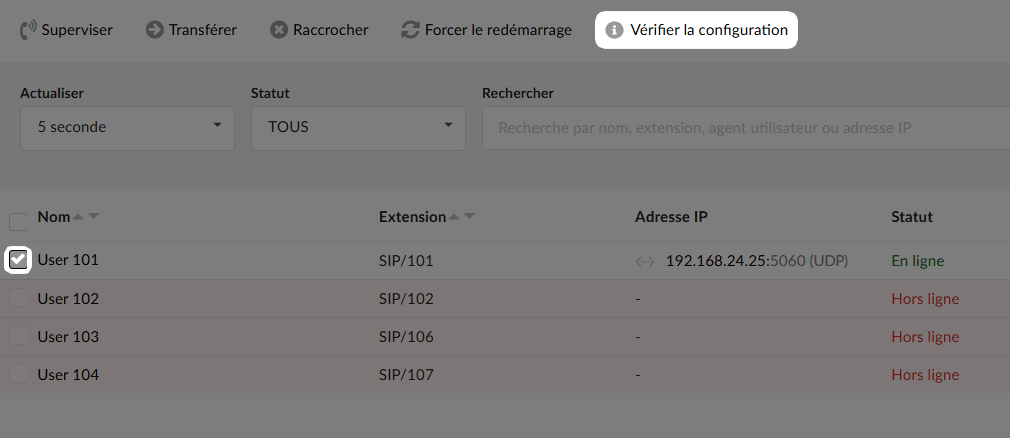Click the Forcer le redémarrage label
The width and height of the screenshot is (1010, 438).
click(498, 30)
